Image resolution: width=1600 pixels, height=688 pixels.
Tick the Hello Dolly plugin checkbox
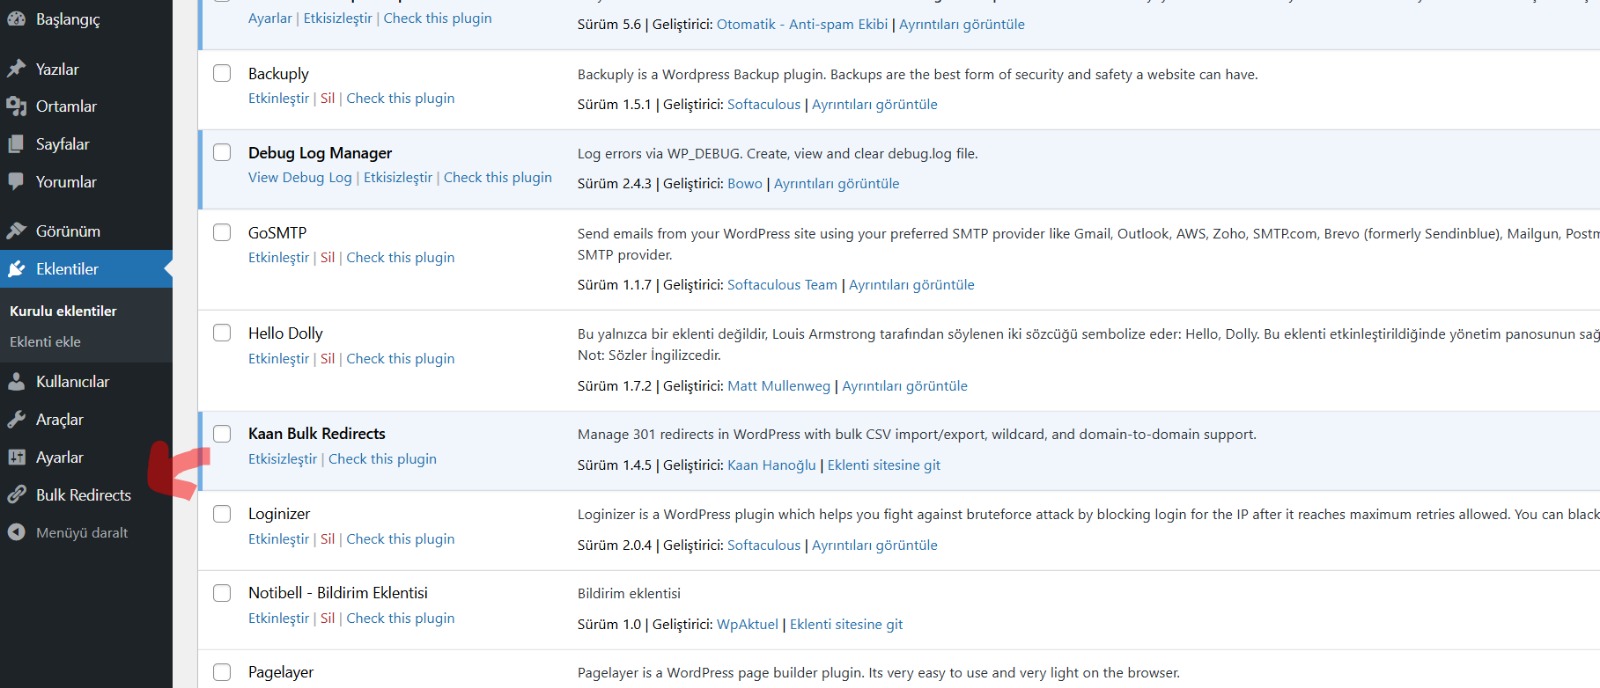(x=222, y=332)
